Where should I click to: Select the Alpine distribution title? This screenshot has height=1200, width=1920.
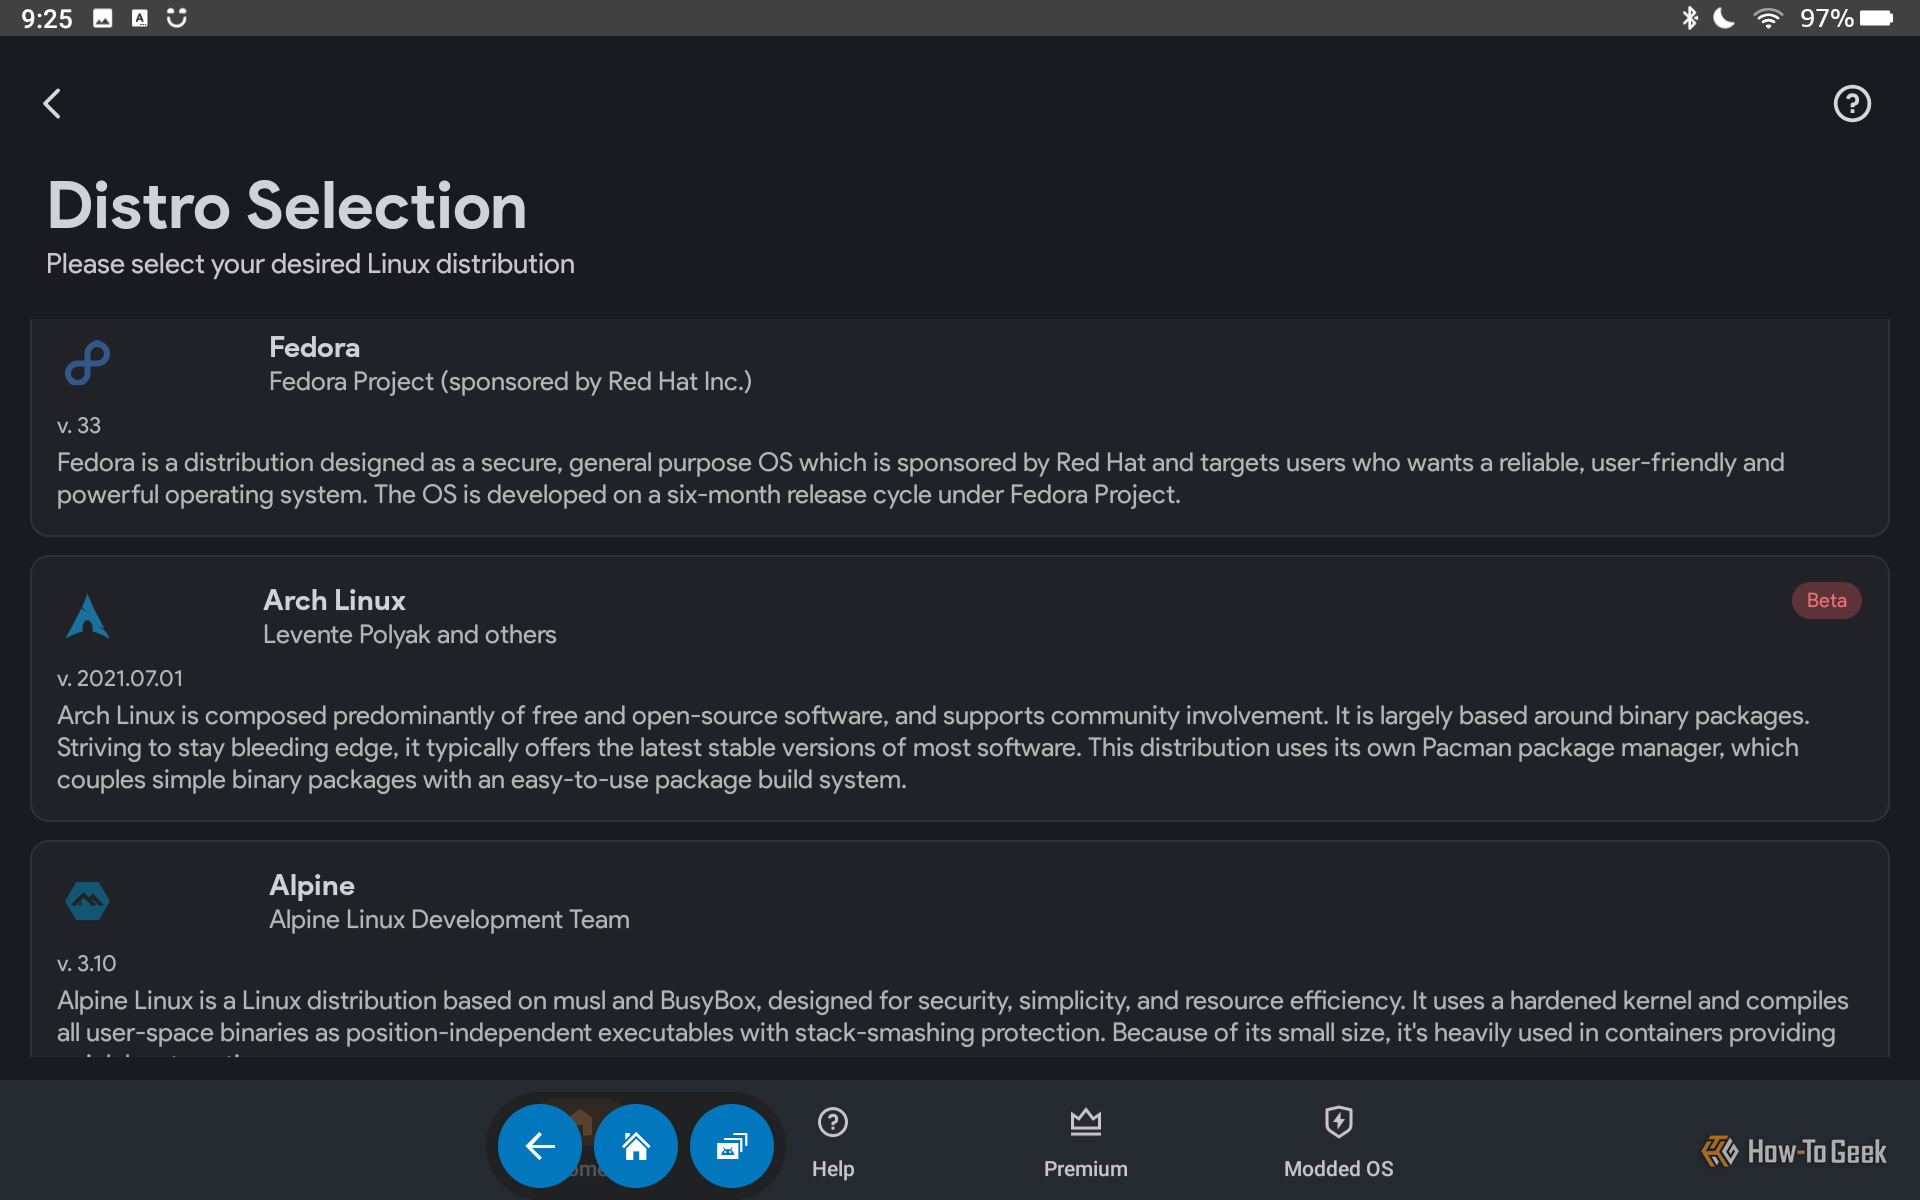tap(312, 885)
